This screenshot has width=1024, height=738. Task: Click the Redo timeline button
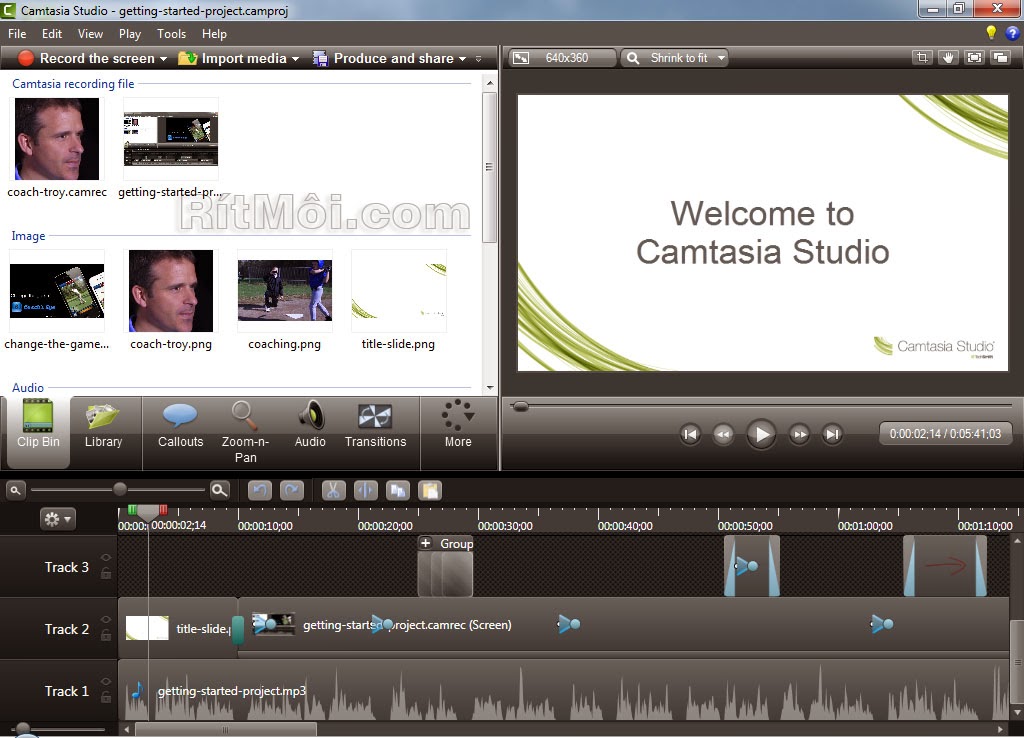[x=292, y=490]
